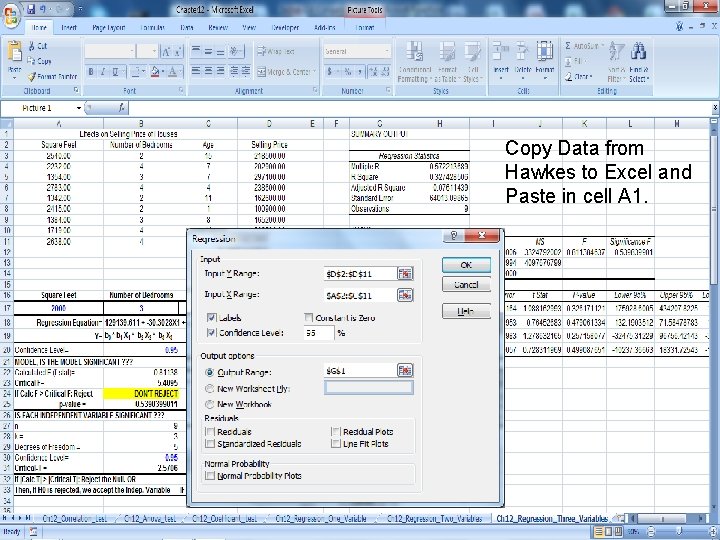This screenshot has width=720, height=540.
Task: Click OK in the Regression dialog
Action: (x=466, y=265)
